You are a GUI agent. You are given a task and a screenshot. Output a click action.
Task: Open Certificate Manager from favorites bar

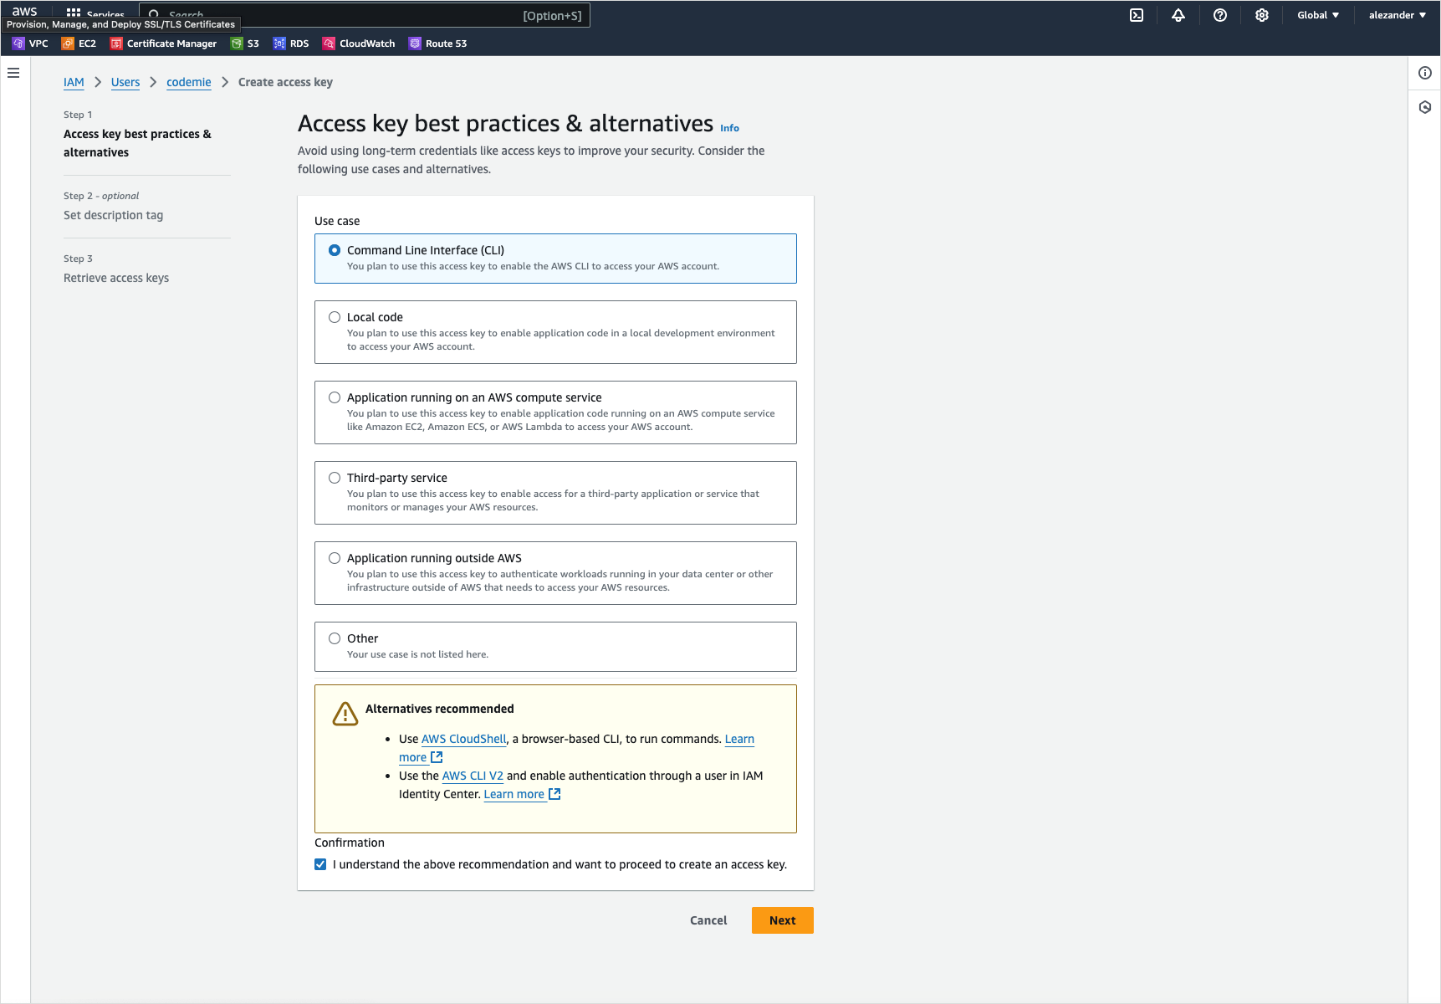164,43
